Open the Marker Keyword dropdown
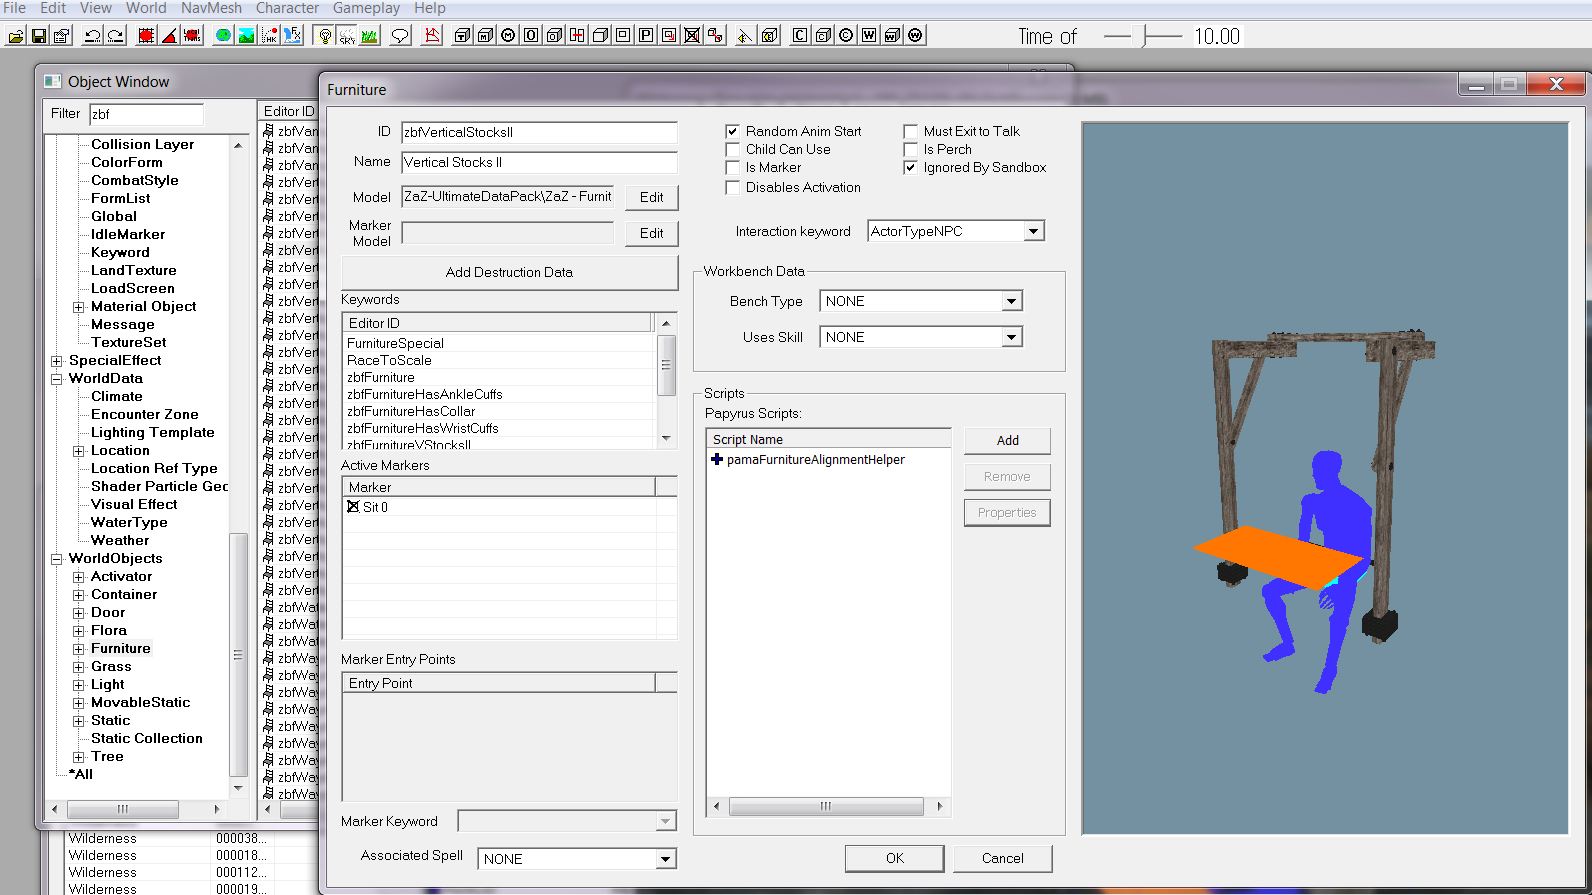 [x=666, y=821]
